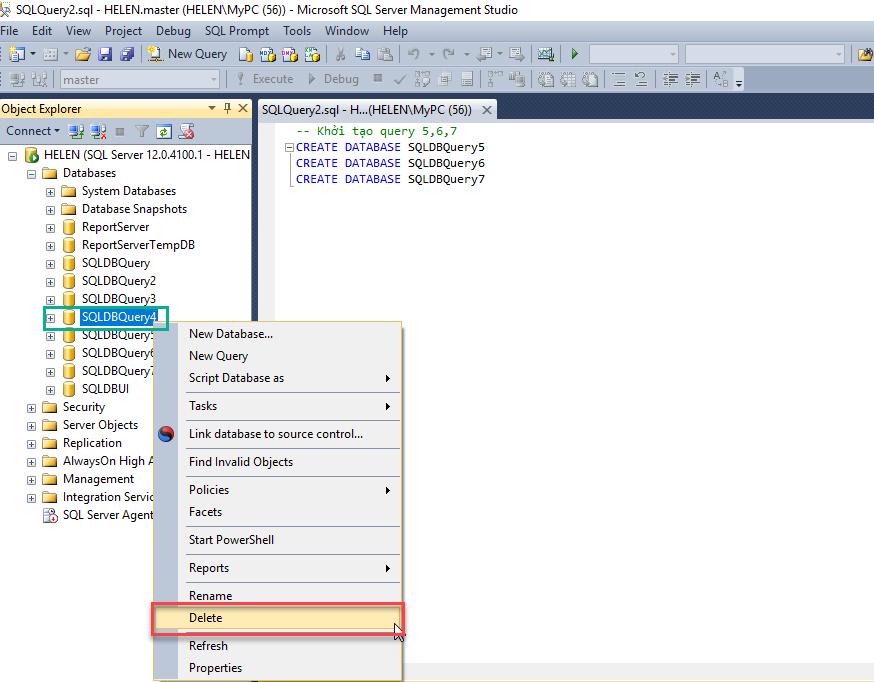Open a file using the Open File icon

pos(83,53)
